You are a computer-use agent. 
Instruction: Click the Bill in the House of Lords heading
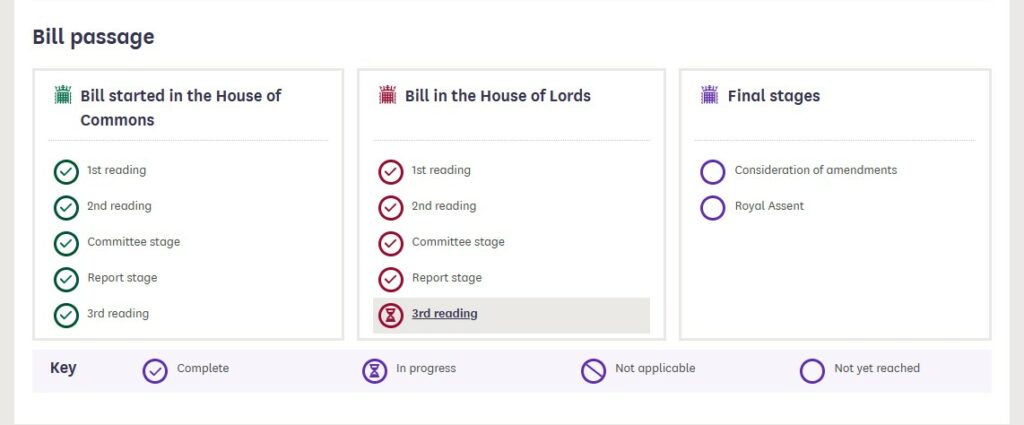pos(498,95)
